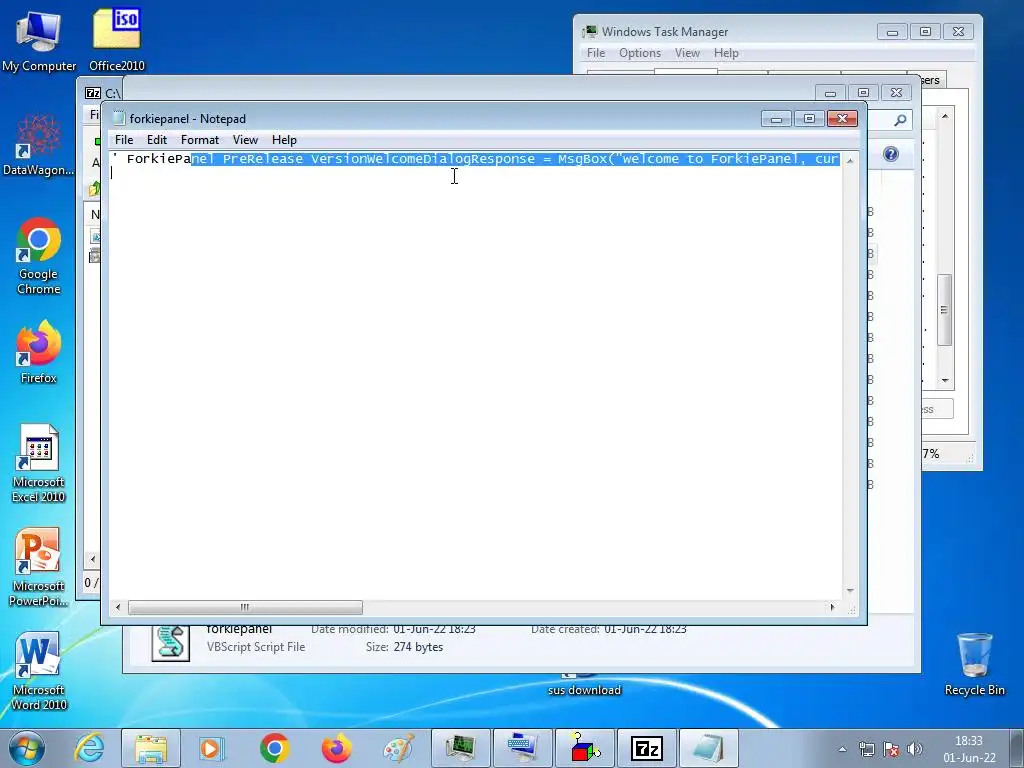Open Internet Explorer from the taskbar
Screen dimensions: 1024x768
89,748
